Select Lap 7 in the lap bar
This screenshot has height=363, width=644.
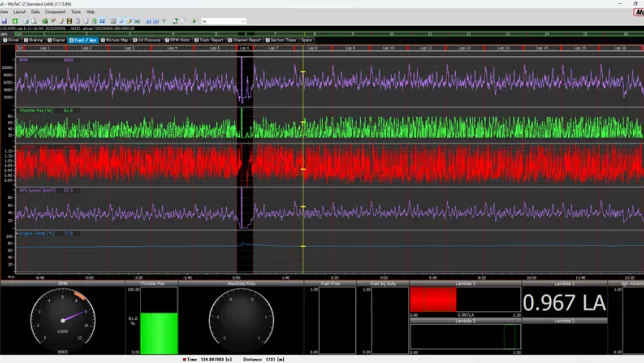[x=274, y=48]
